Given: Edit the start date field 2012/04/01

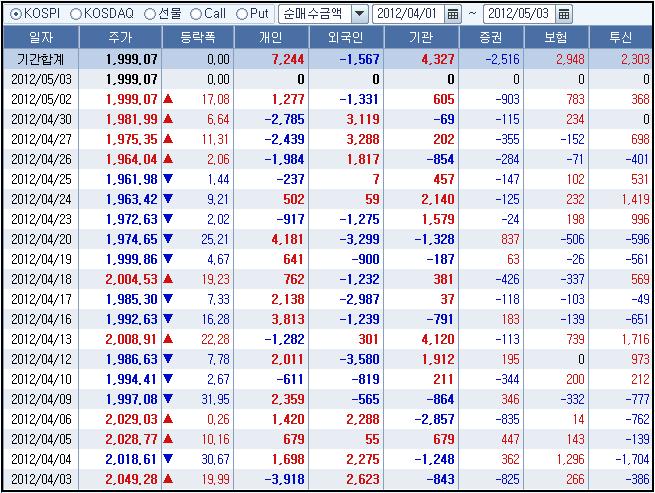Looking at the screenshot, I should coord(407,14).
